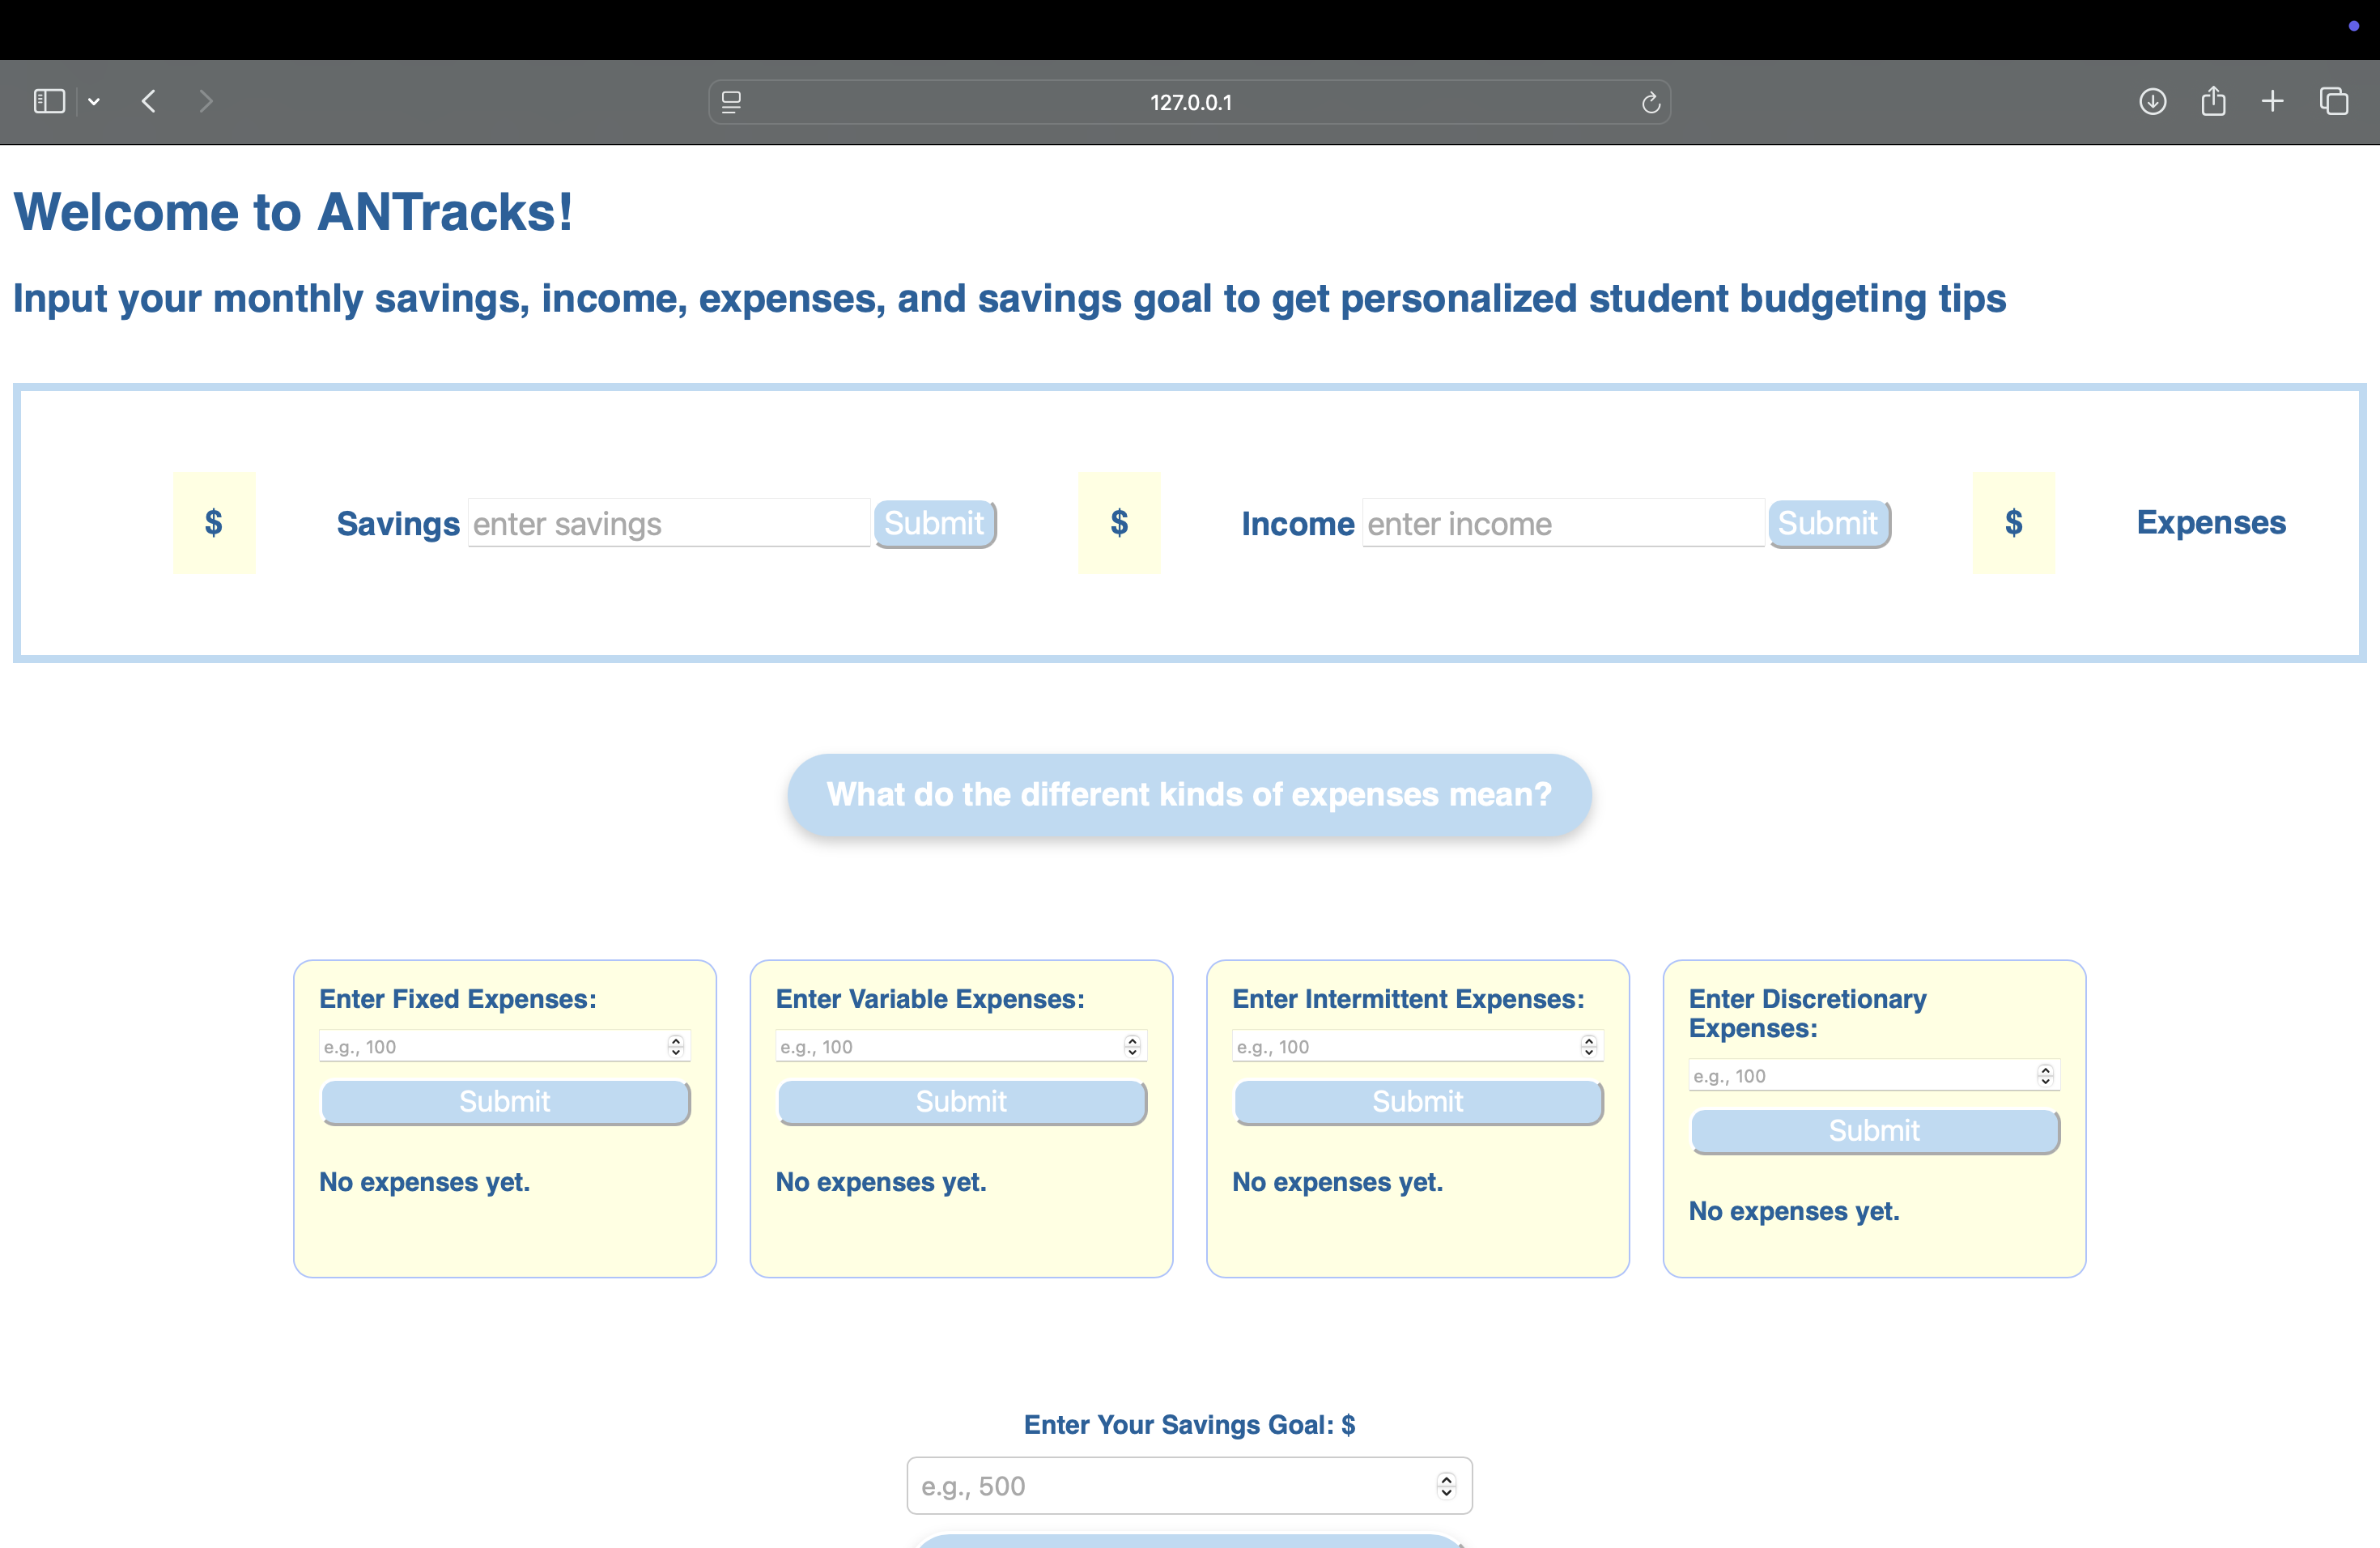Open expense kinds explanation button
2380x1548 pixels.
(1189, 794)
